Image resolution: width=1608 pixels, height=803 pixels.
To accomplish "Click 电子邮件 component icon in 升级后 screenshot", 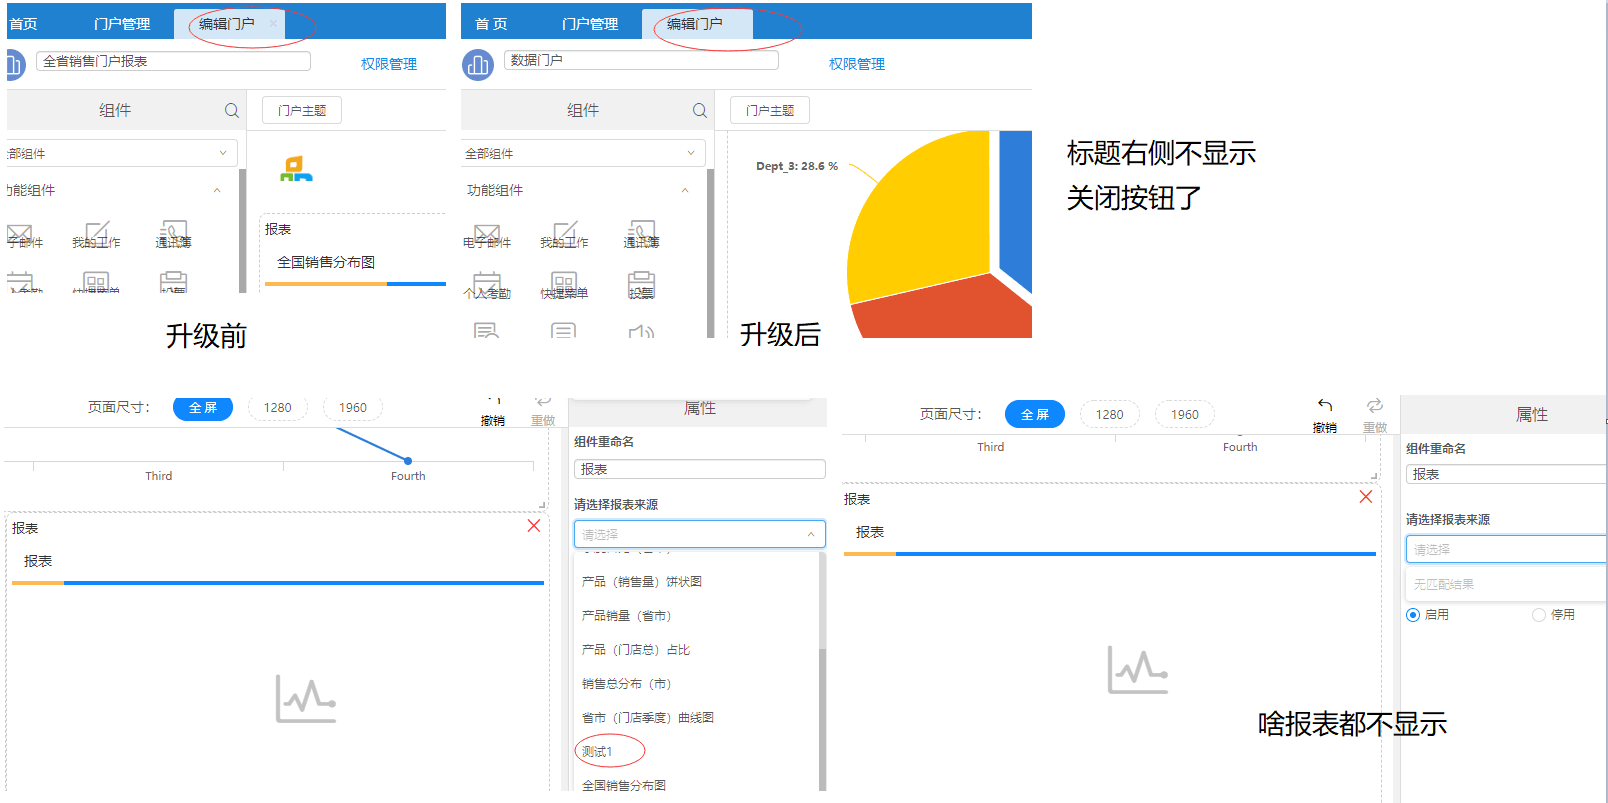I will [x=486, y=234].
